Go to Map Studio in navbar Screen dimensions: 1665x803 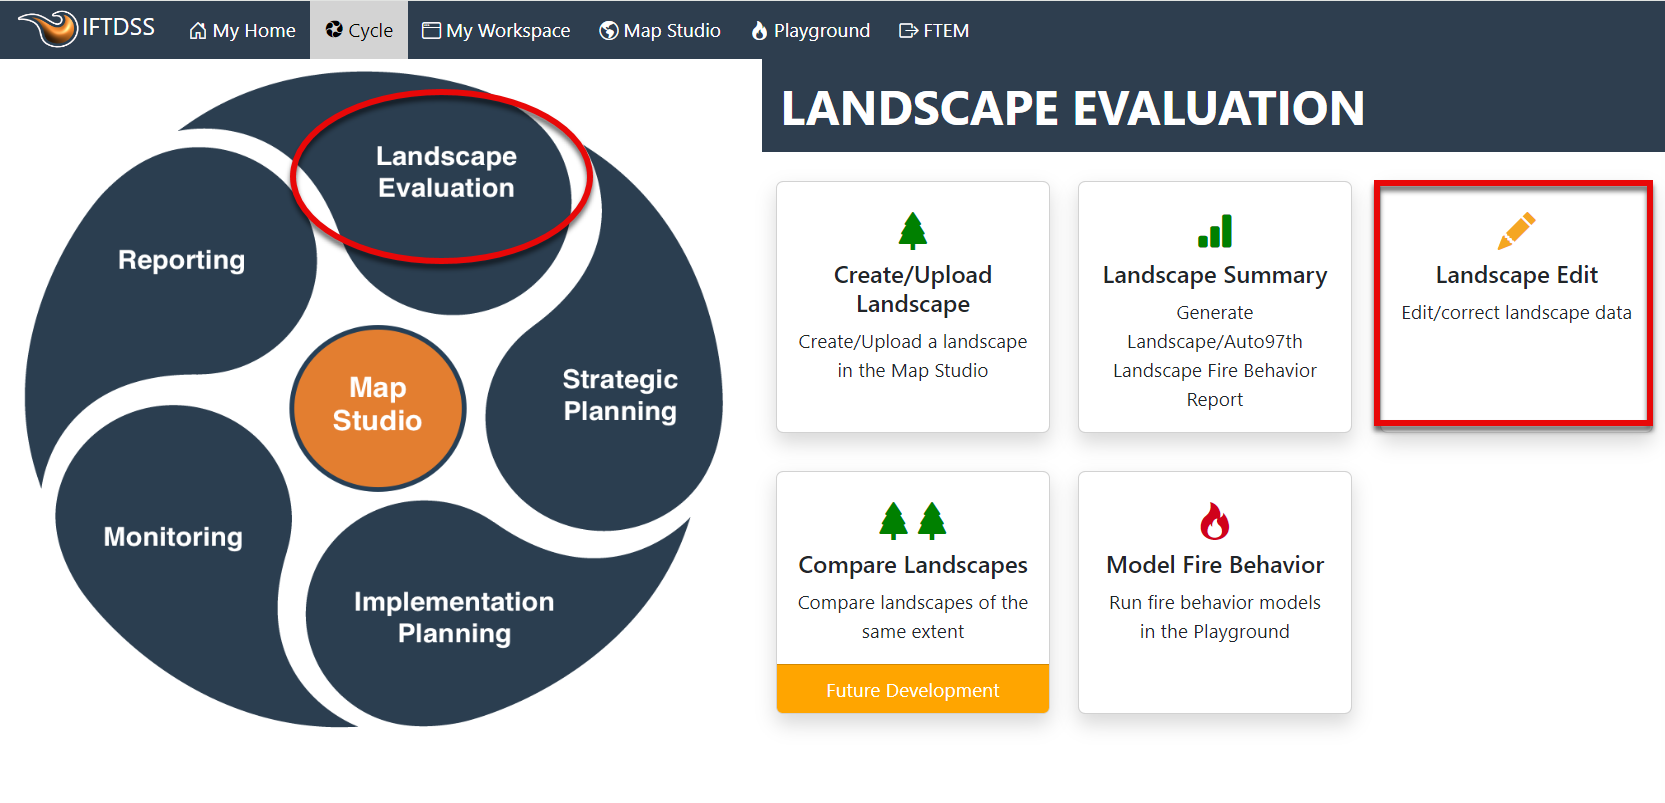(660, 30)
